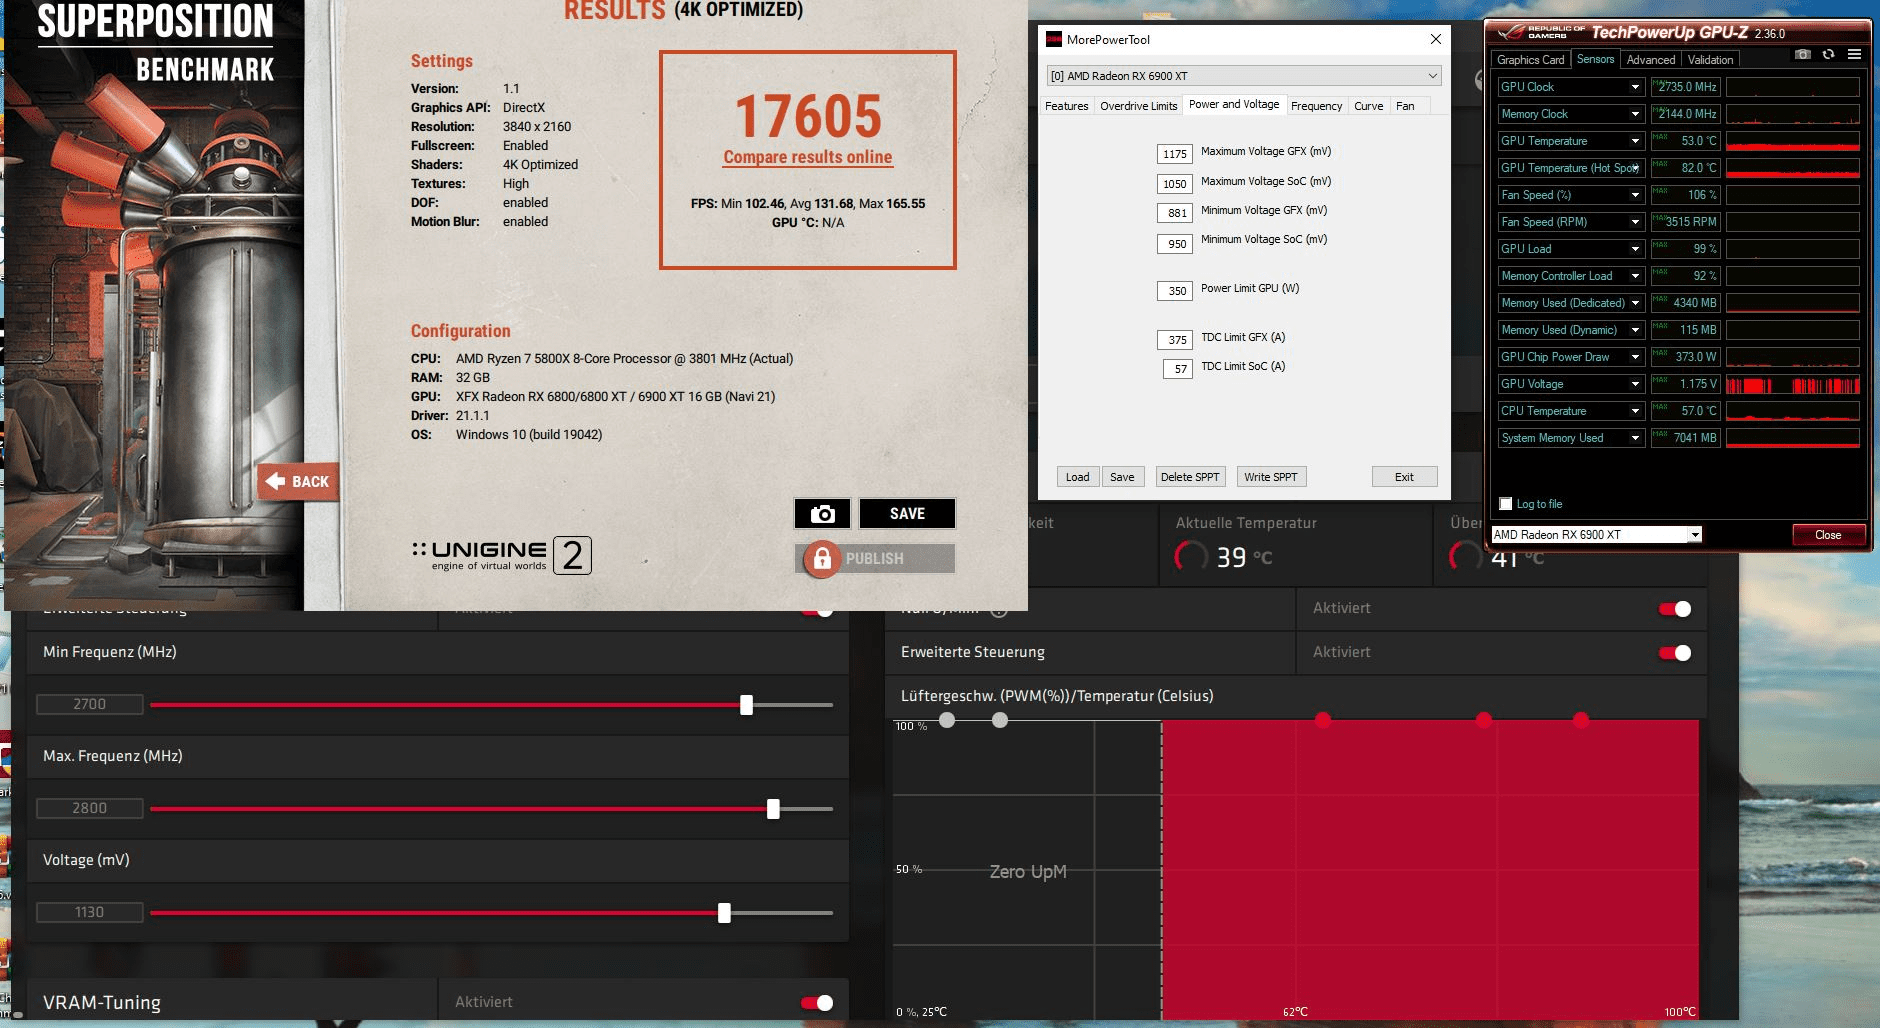Click the ROG logo in GPU-Z title
The width and height of the screenshot is (1880, 1028).
point(1510,32)
